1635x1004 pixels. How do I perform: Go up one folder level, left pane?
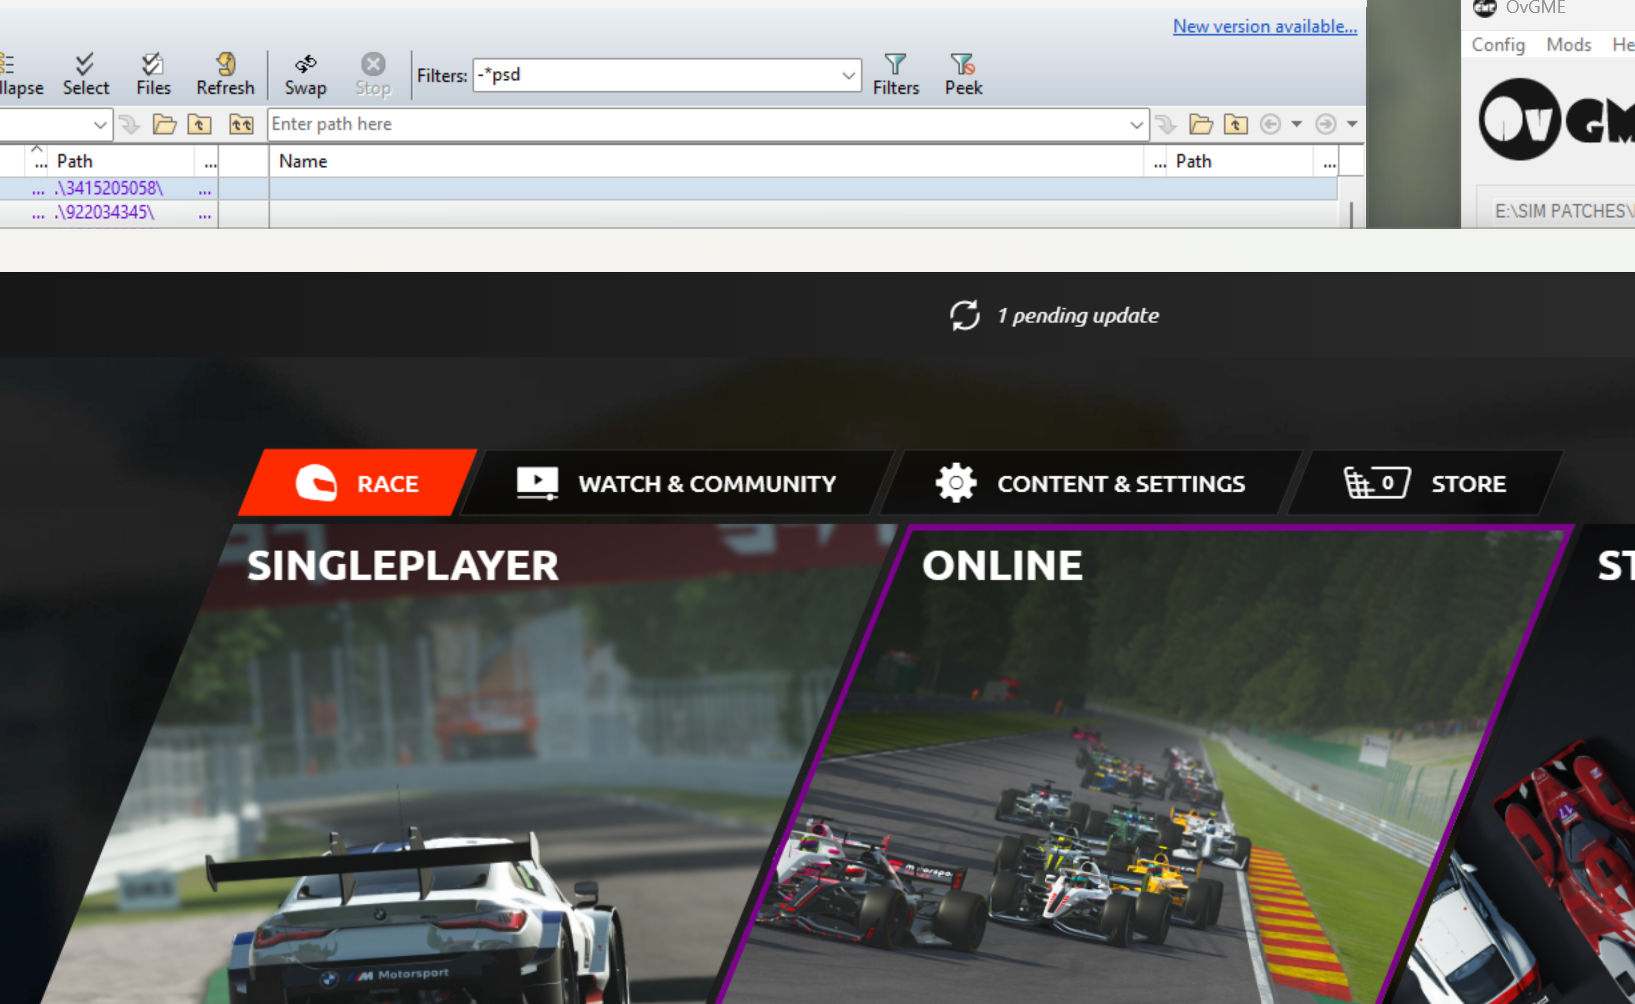pos(200,124)
